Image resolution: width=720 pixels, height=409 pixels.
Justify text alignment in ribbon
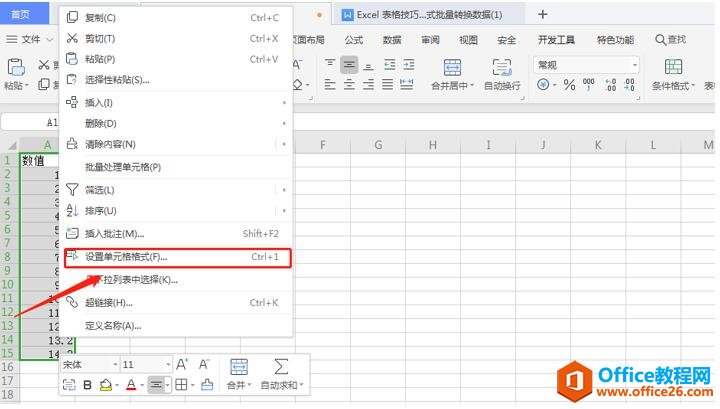click(388, 84)
